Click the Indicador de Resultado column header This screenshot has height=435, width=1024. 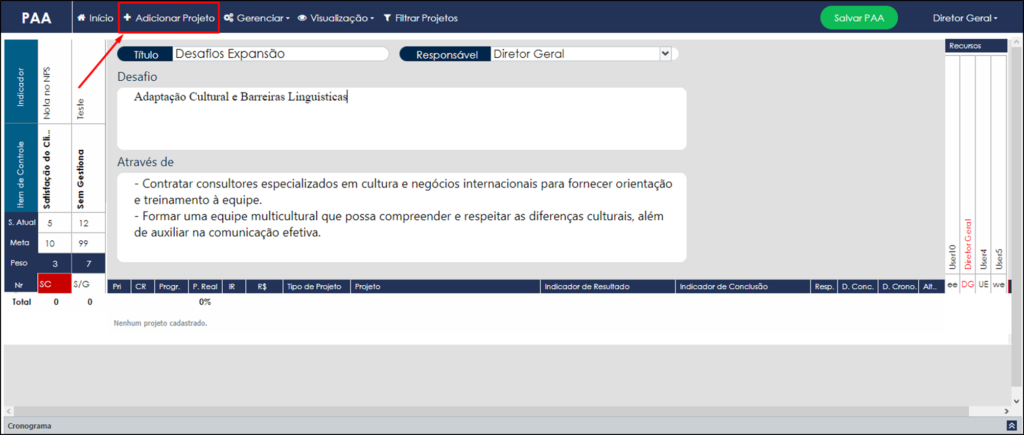click(607, 286)
